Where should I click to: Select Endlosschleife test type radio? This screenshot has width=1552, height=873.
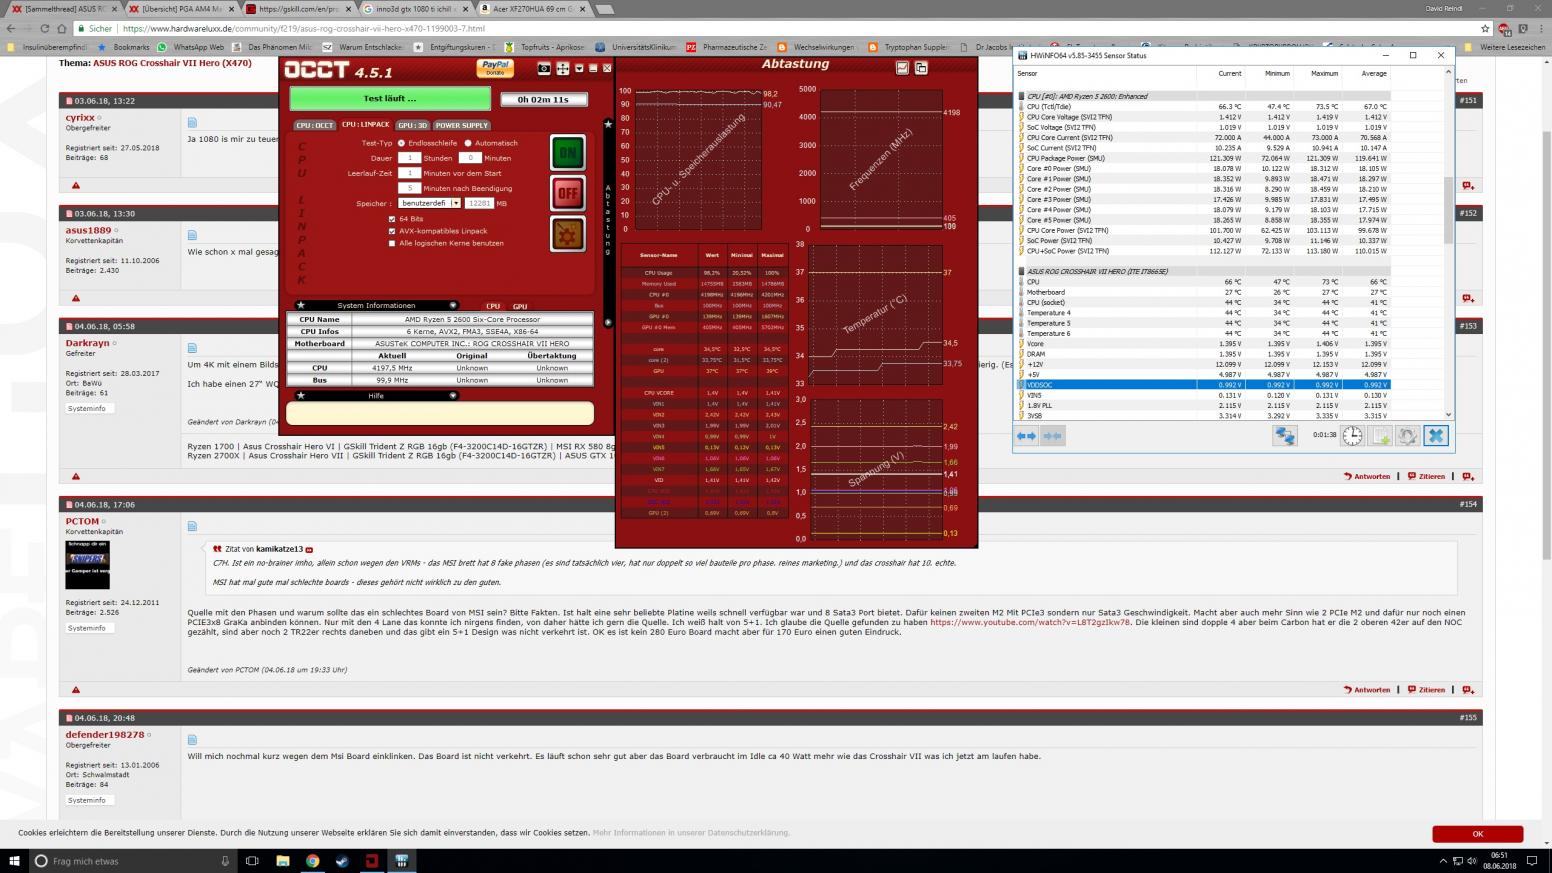pos(401,143)
